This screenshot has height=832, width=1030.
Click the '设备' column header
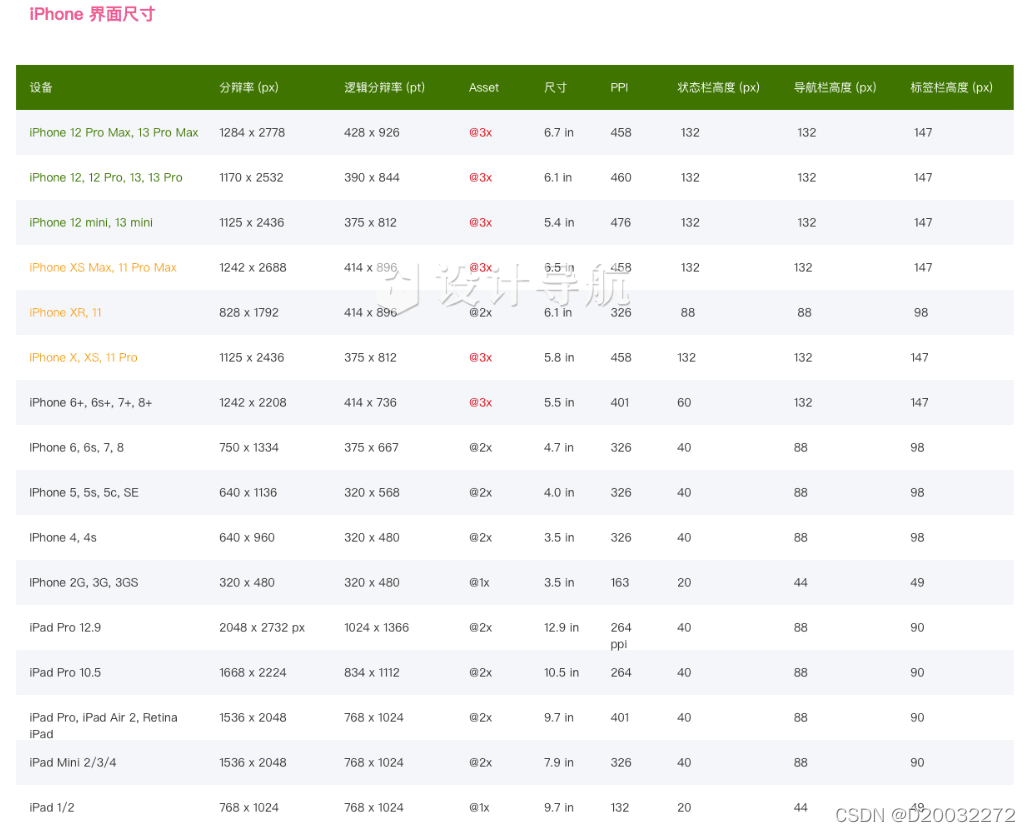41,87
